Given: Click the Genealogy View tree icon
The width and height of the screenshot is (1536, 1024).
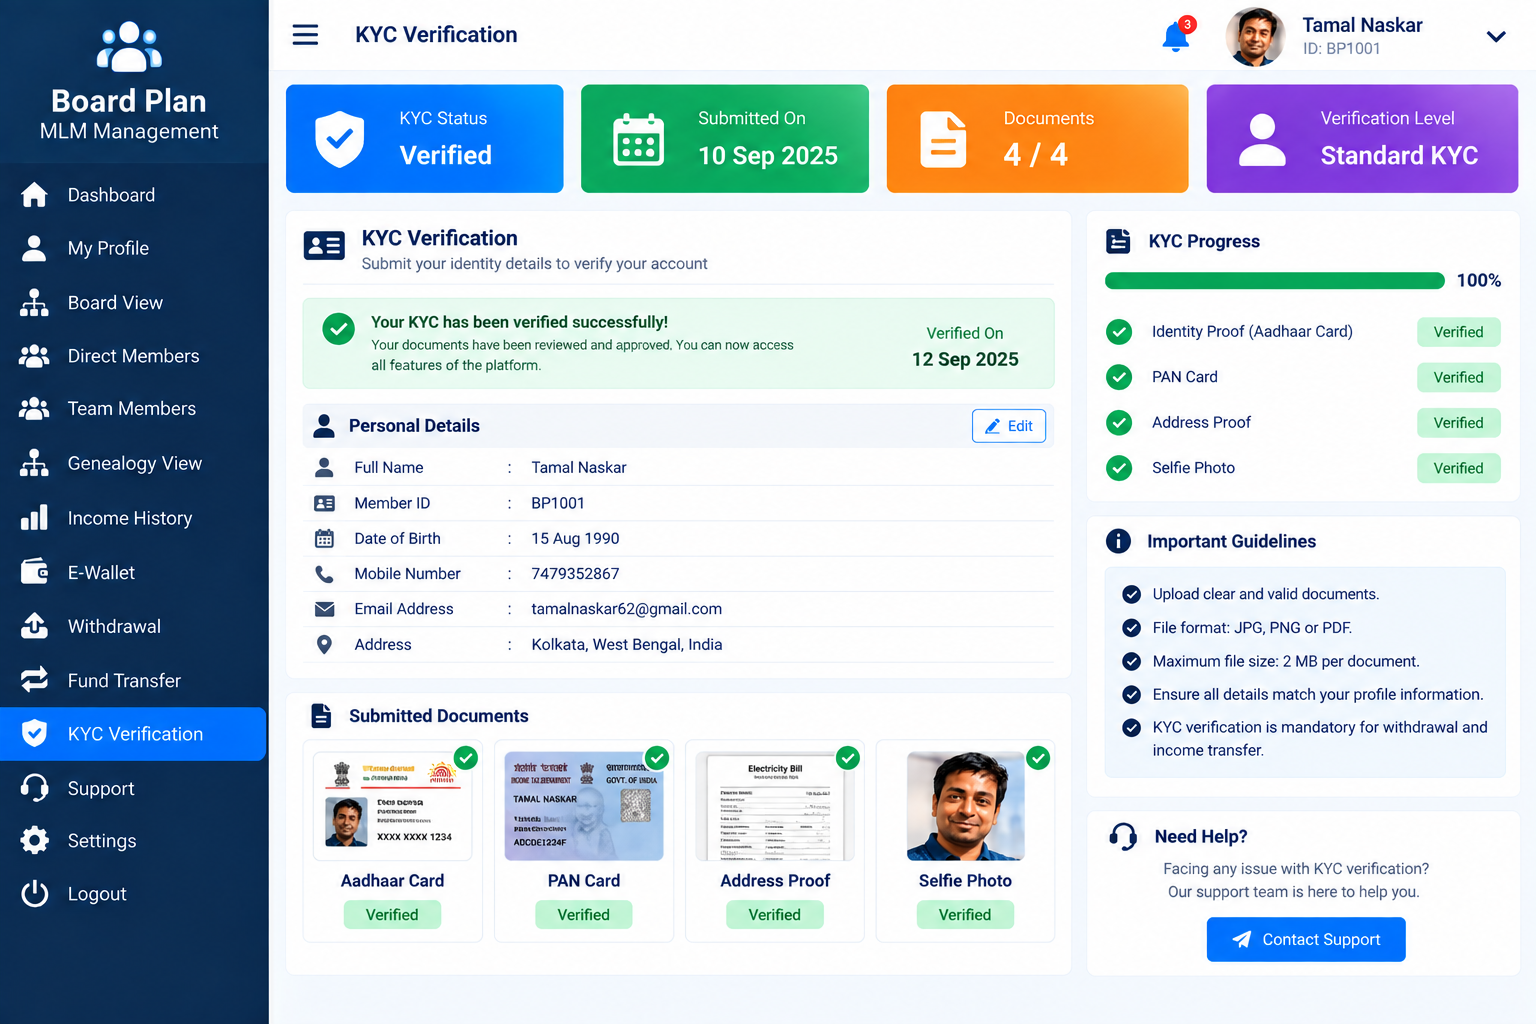Looking at the screenshot, I should [x=34, y=463].
